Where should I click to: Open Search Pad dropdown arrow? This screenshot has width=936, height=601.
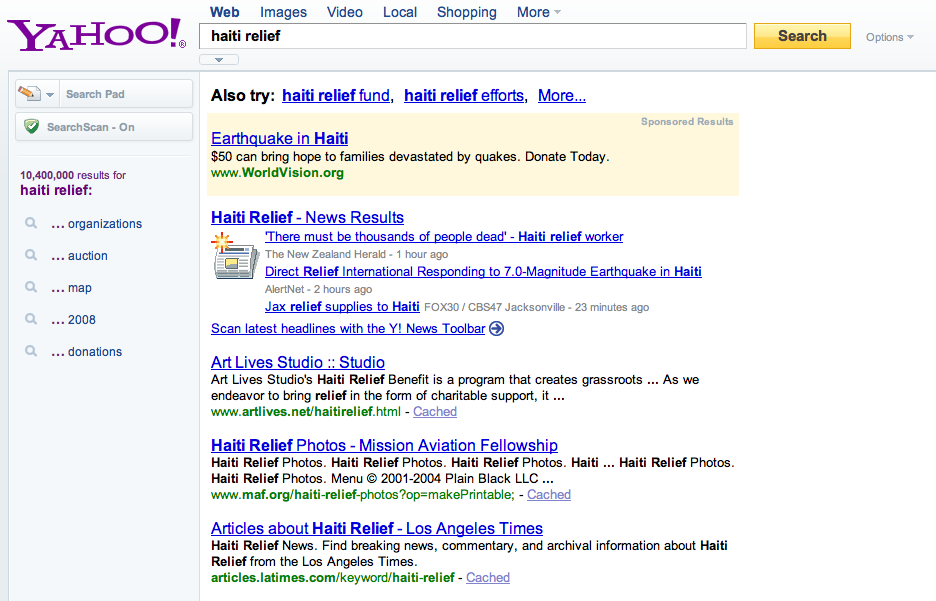(x=50, y=94)
